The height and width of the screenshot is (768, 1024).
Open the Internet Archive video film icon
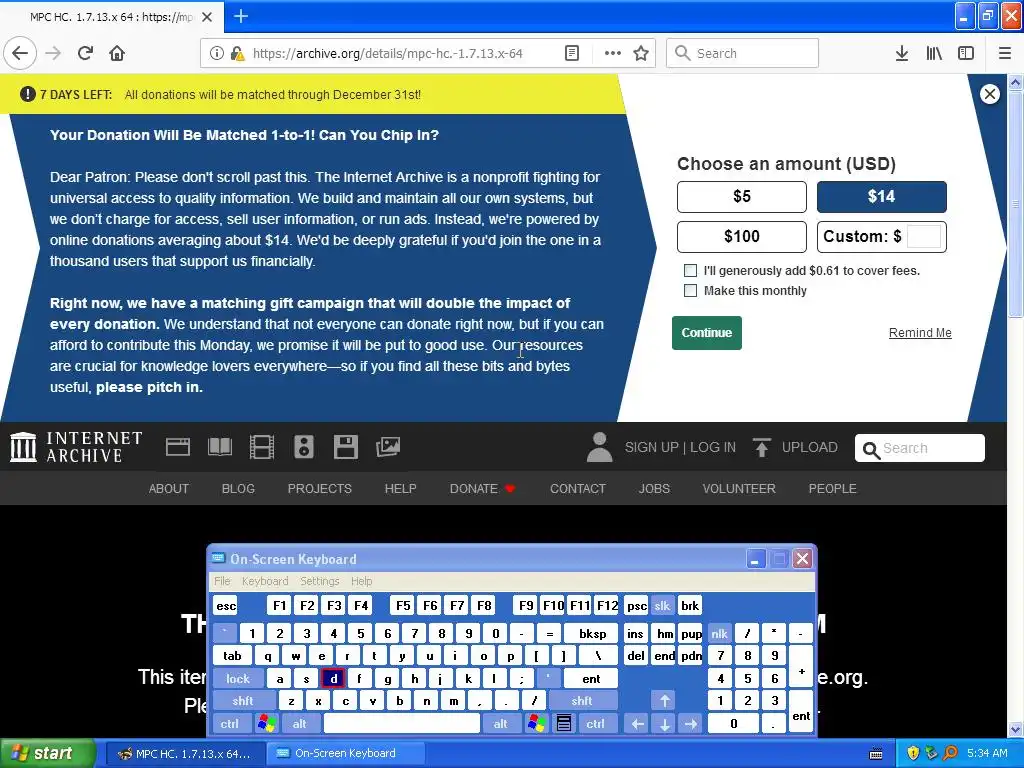(x=262, y=447)
